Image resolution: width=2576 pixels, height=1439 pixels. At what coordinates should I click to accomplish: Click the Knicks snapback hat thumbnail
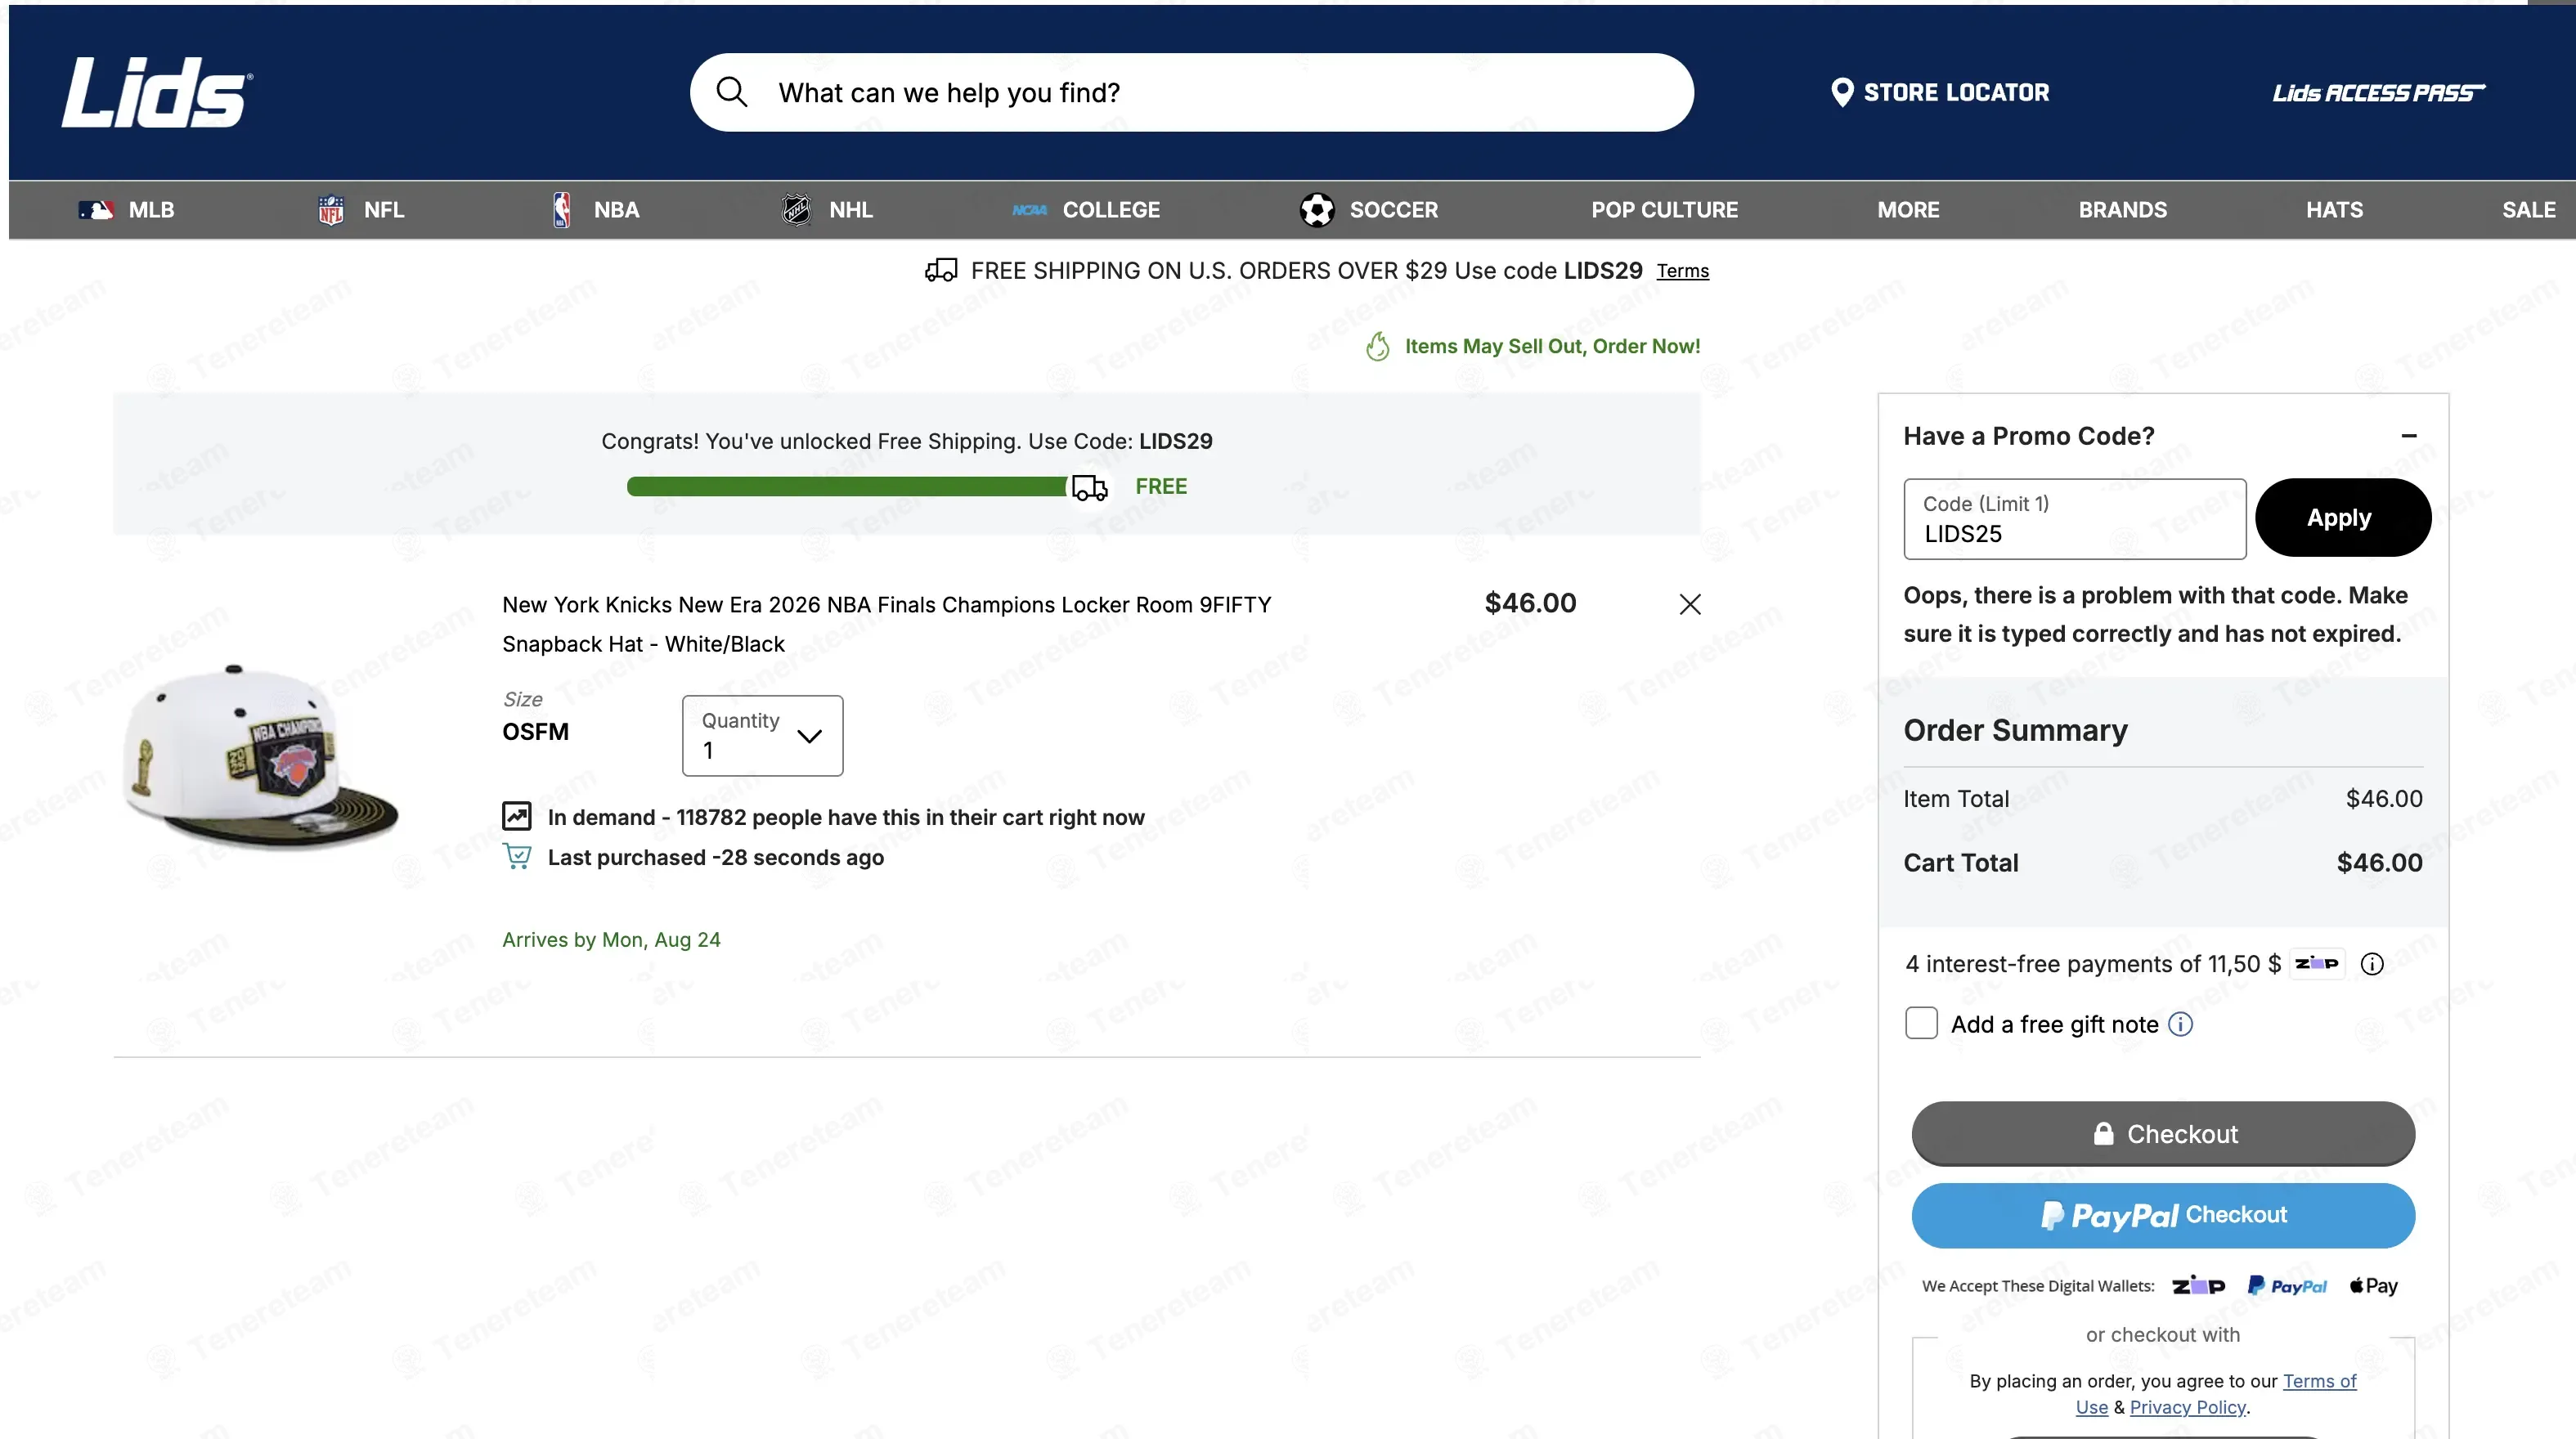(x=260, y=756)
